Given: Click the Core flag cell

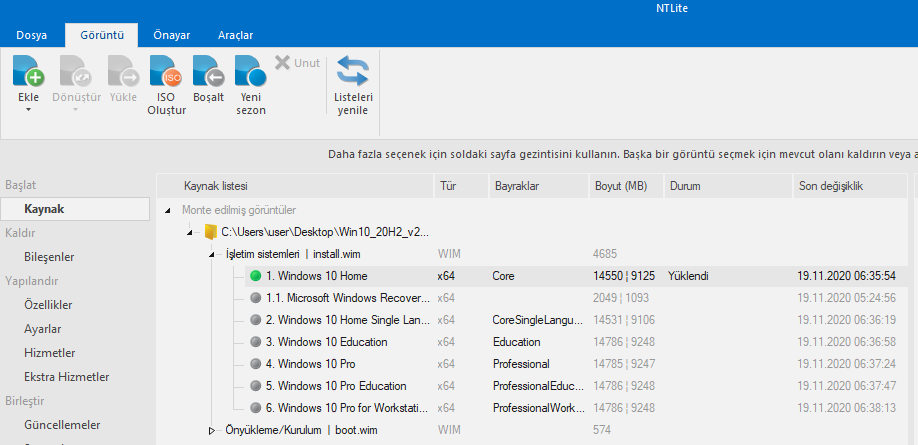Looking at the screenshot, I should [503, 276].
